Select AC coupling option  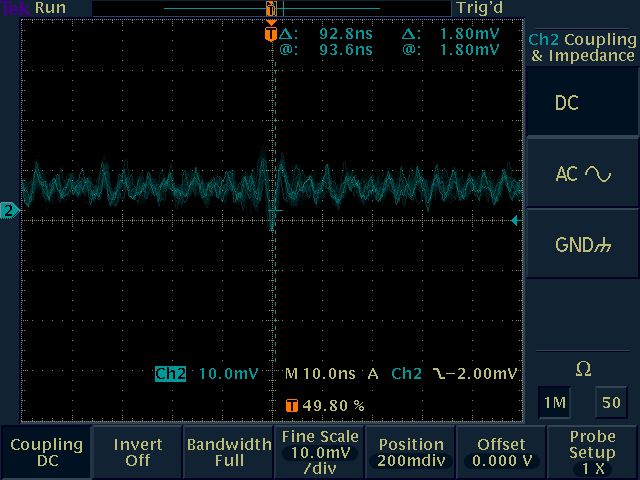(582, 174)
